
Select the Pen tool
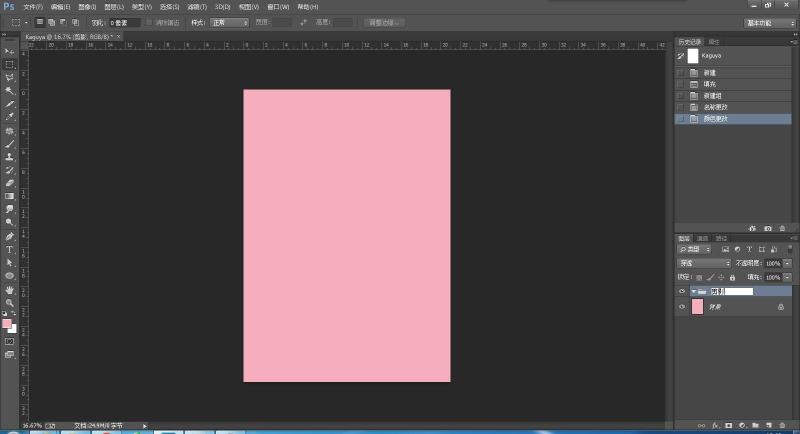[9, 237]
